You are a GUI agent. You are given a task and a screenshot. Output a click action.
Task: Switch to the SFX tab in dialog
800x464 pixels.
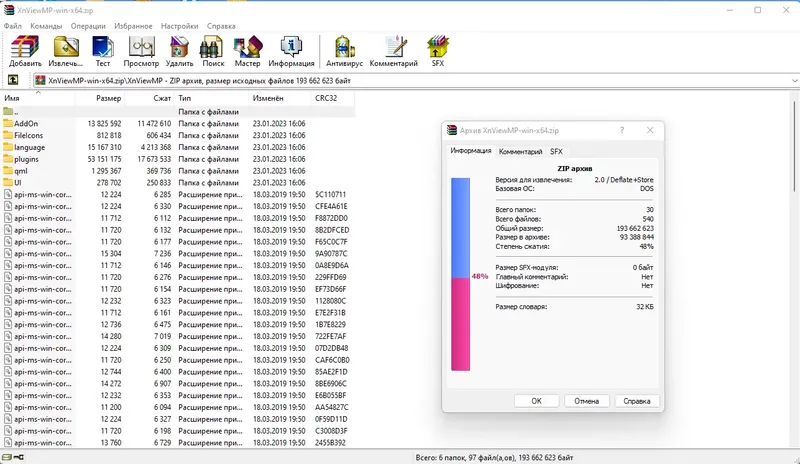tap(556, 152)
